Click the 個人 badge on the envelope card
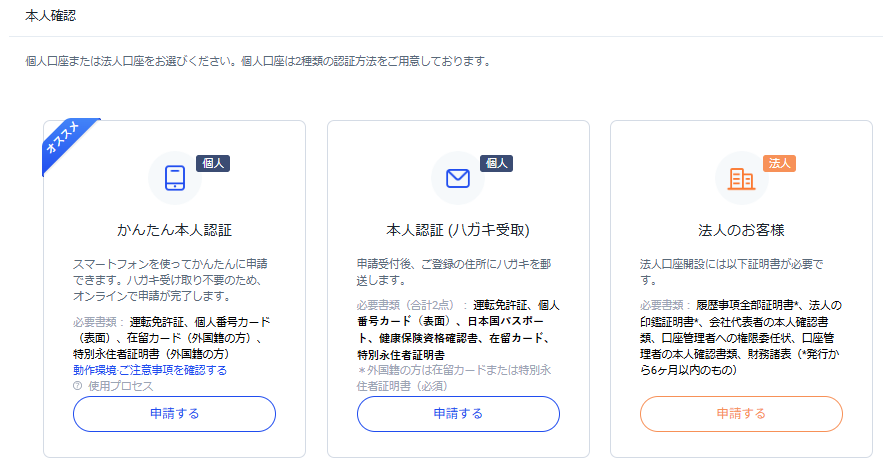883x466 pixels. pyautogui.click(x=496, y=163)
